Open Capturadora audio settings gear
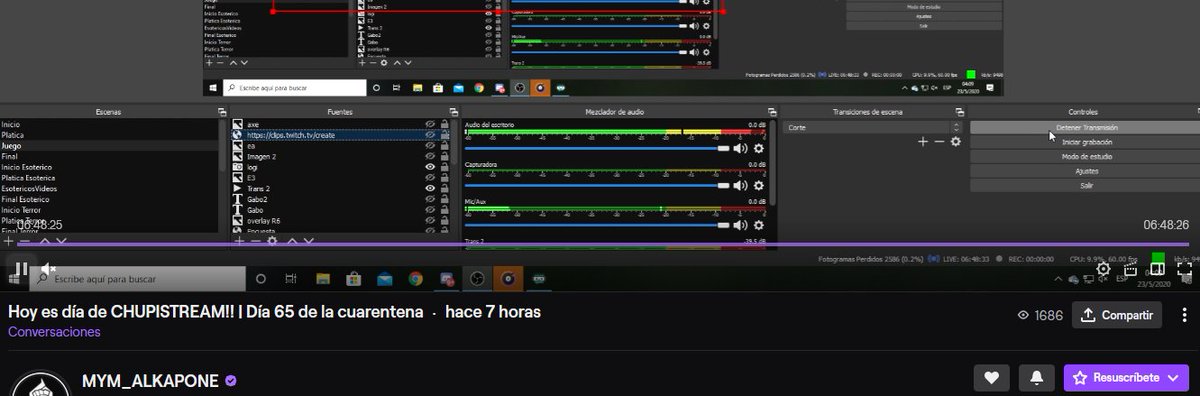This screenshot has width=1200, height=396. pyautogui.click(x=758, y=186)
